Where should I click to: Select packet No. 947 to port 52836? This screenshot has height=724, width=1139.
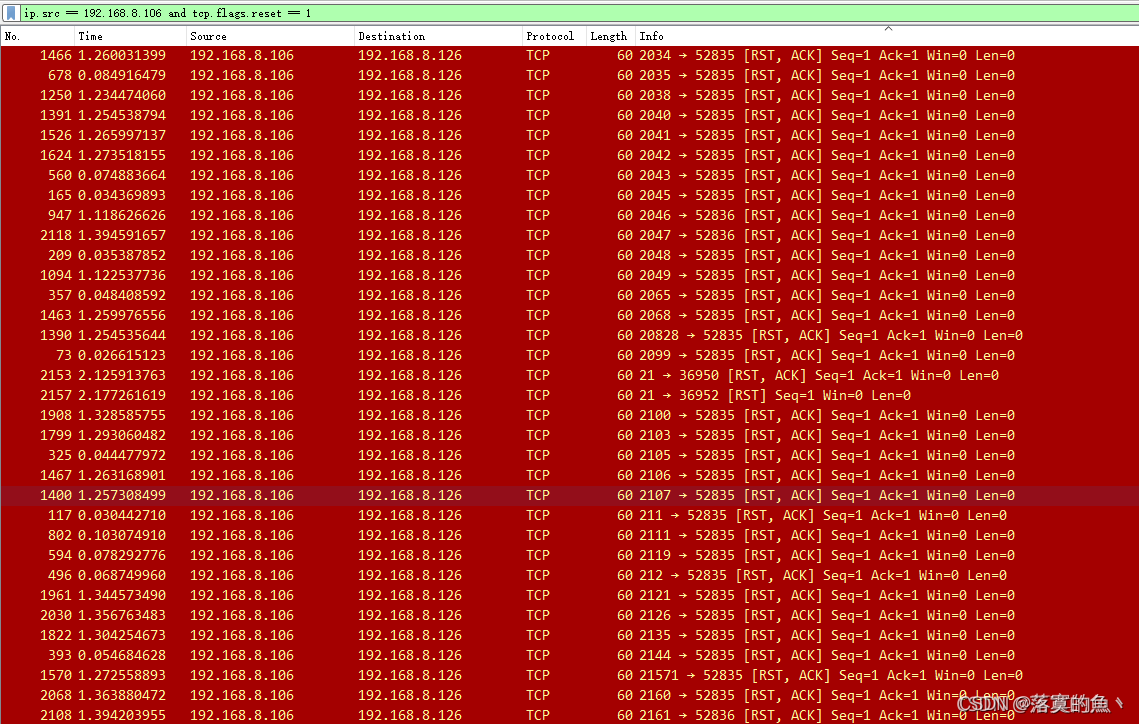click(x=570, y=215)
